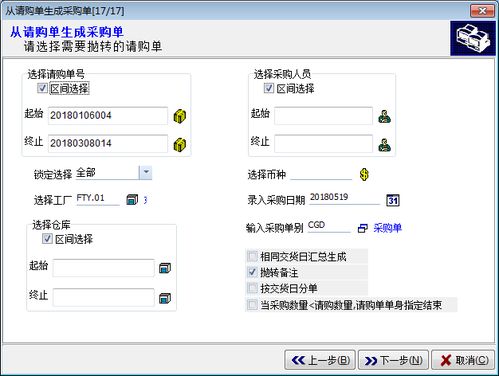This screenshot has width=499, height=376.
Task: Go back with 上一步(B) button
Action: click(x=320, y=360)
